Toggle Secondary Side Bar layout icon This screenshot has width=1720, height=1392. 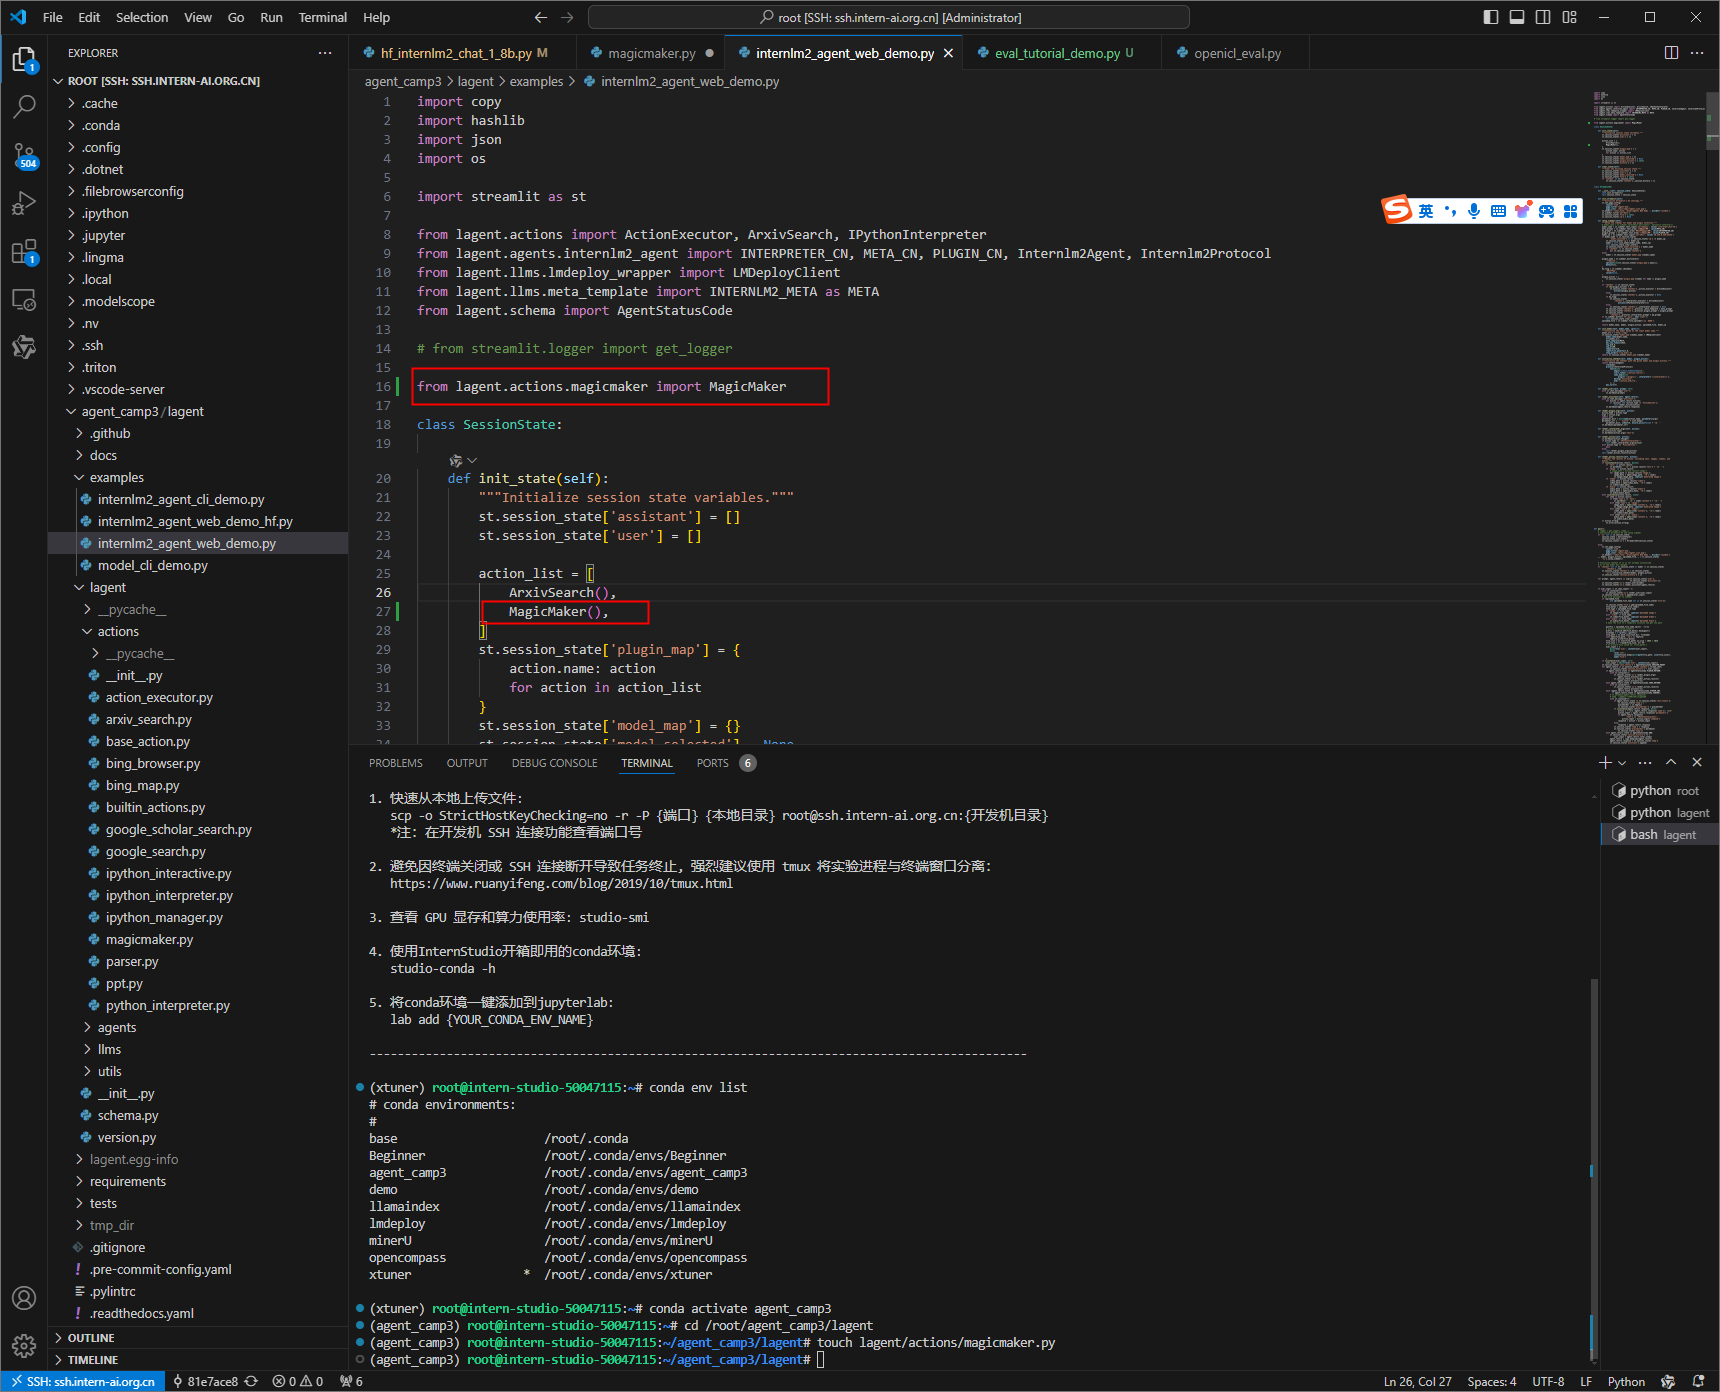click(x=1543, y=17)
